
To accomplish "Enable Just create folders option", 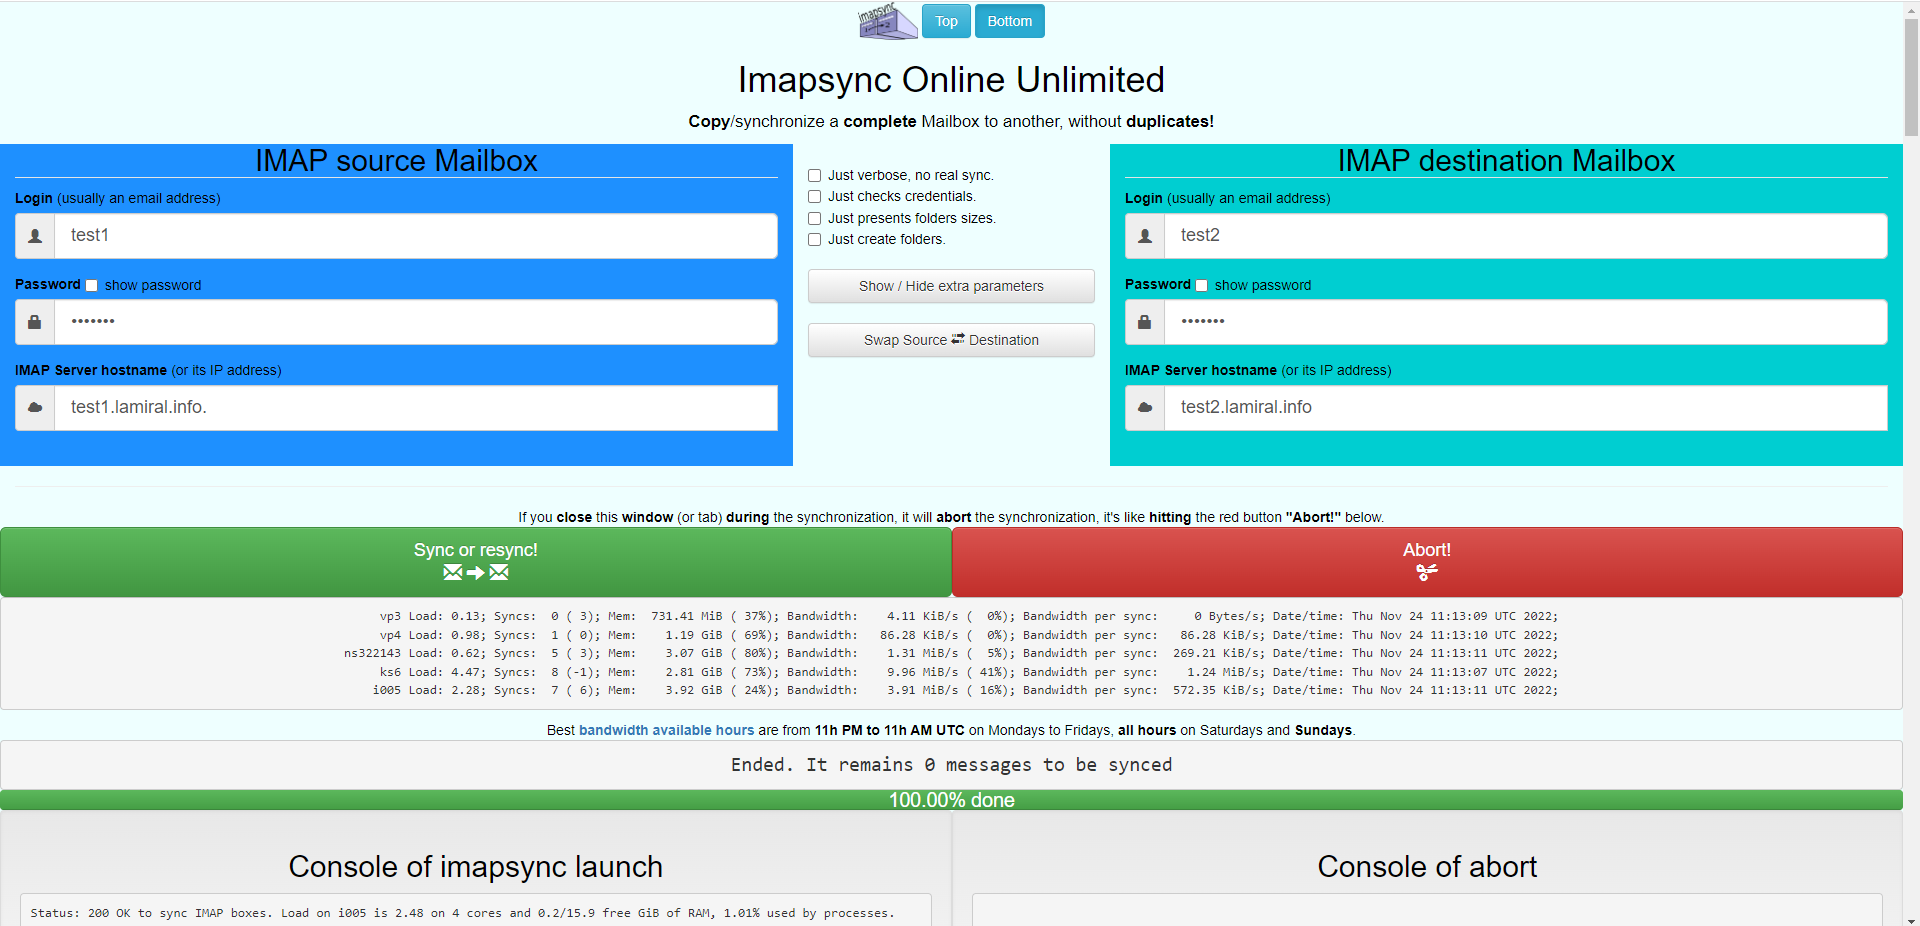I will tap(814, 239).
